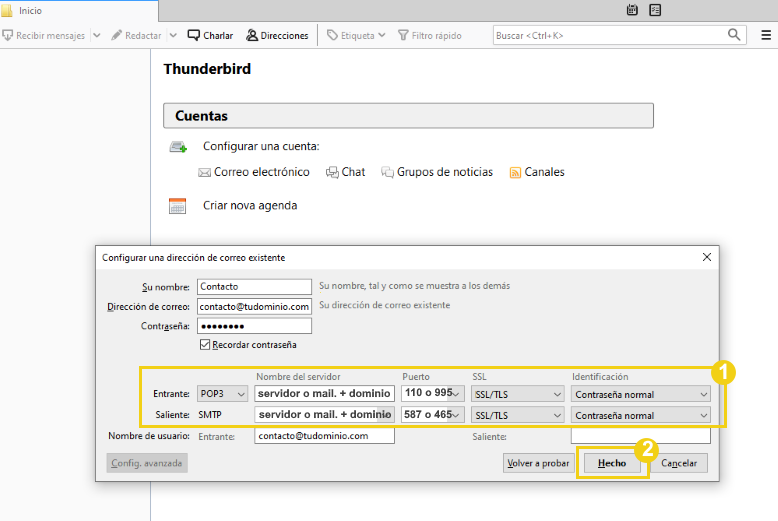Image resolution: width=778 pixels, height=521 pixels.
Task: Open the Charlar chat button
Action: 210,36
